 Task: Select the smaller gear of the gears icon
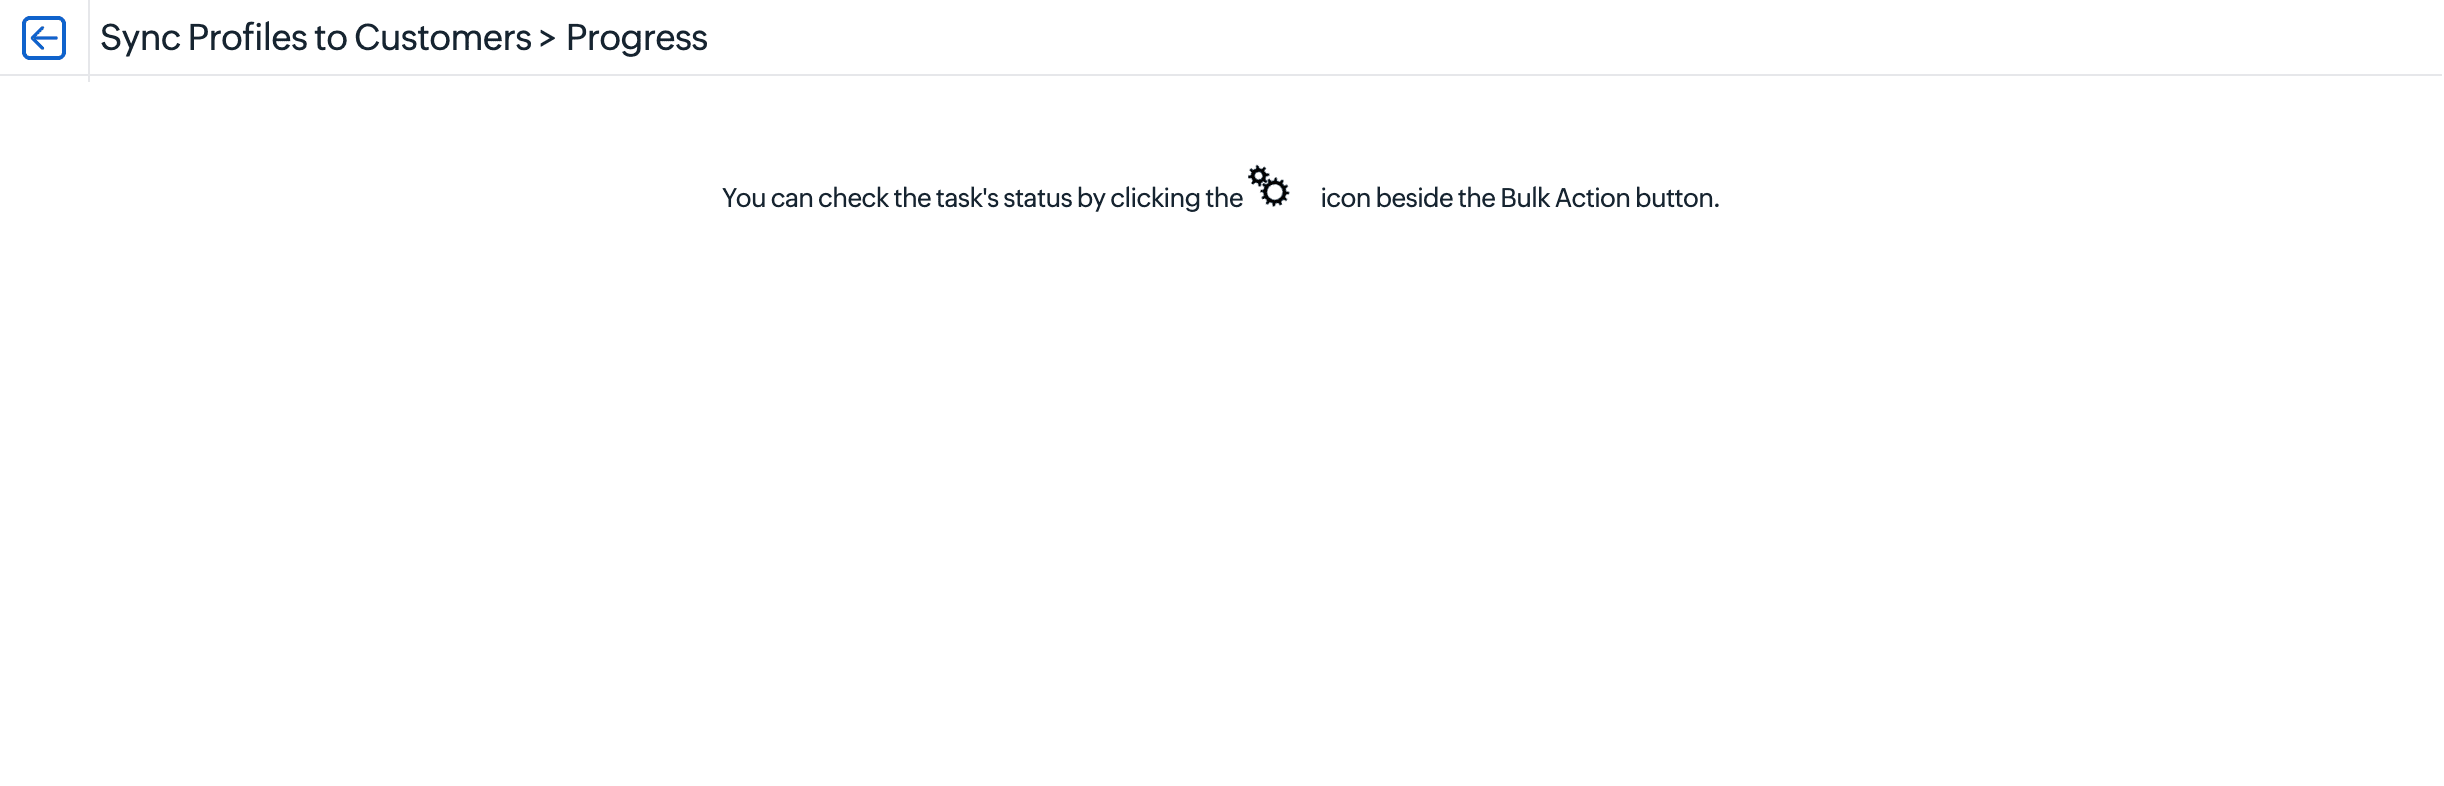click(1258, 175)
